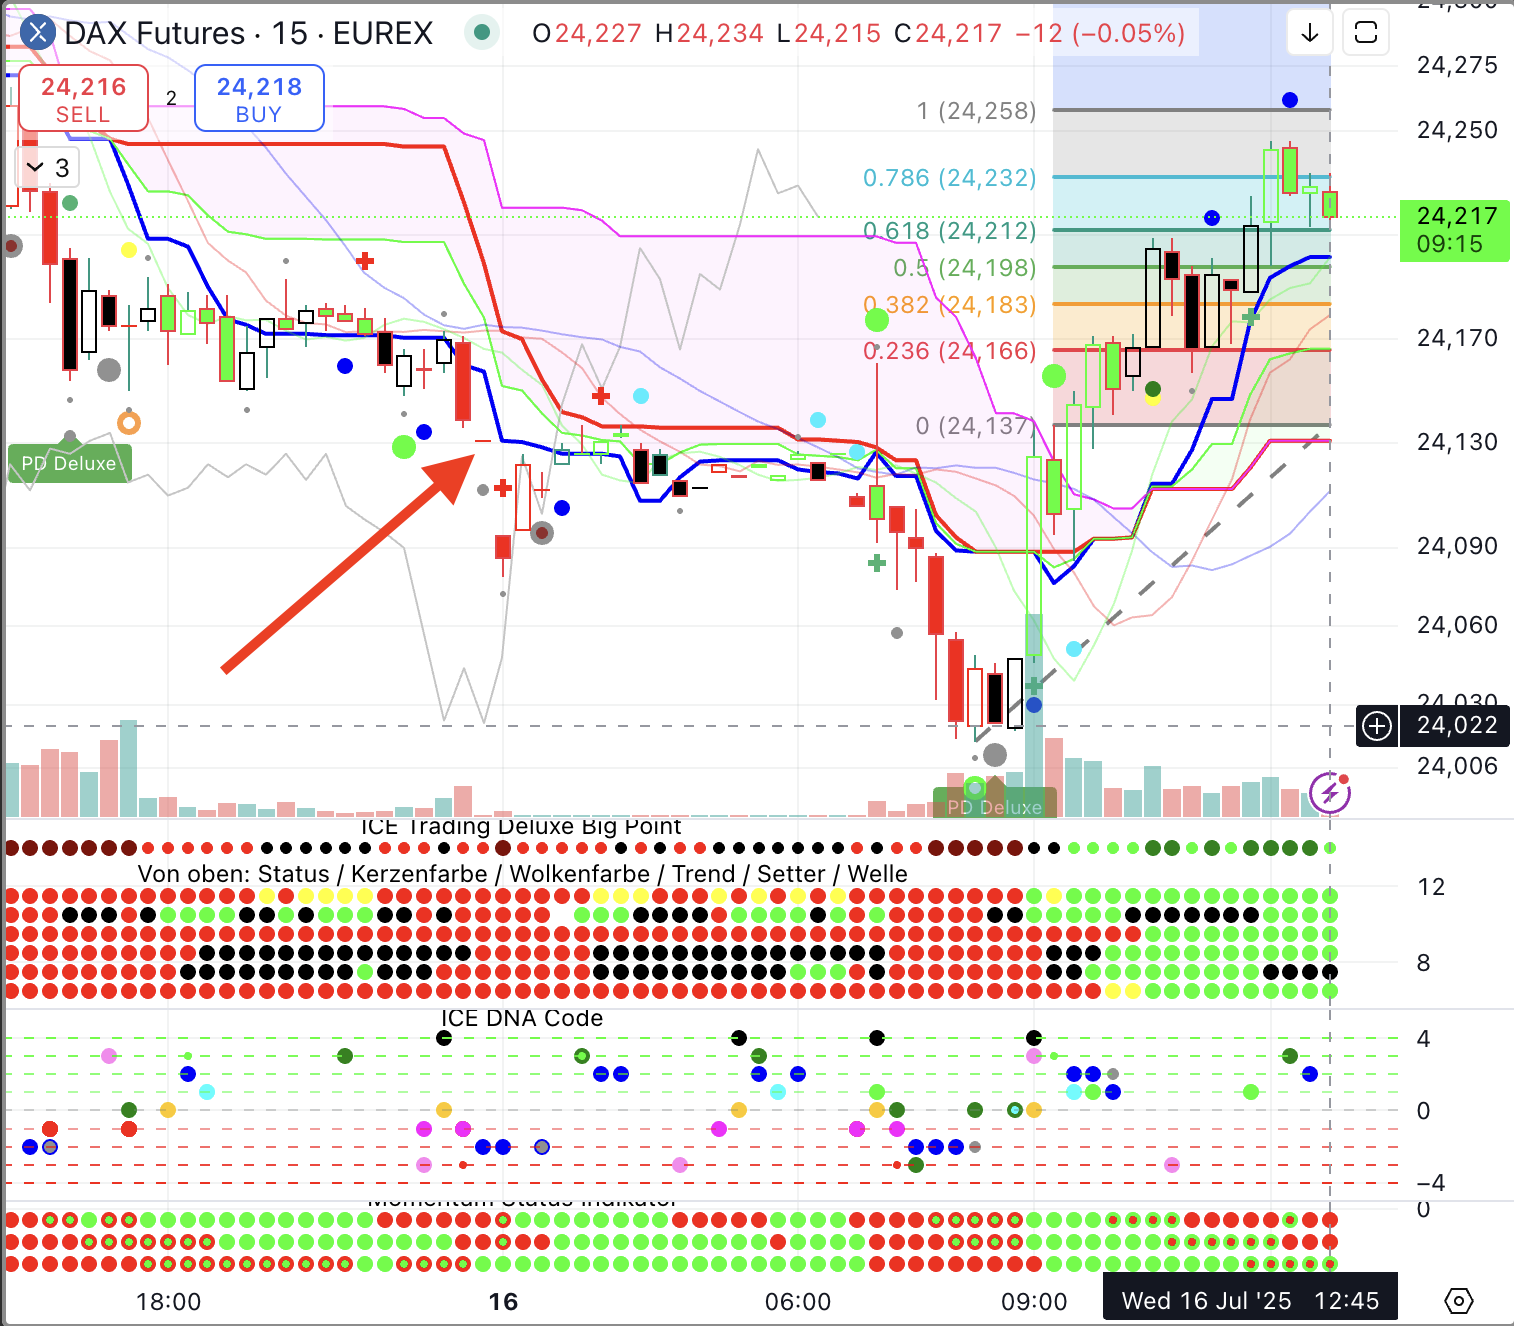Open chart settings via the hexagon icon
Screen dimensions: 1514x1326
coord(1459,1301)
